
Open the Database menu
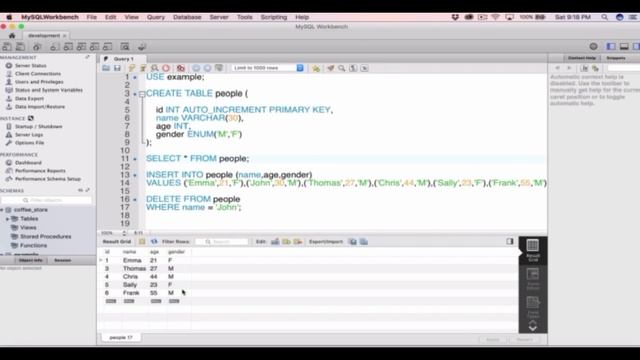[x=187, y=17]
